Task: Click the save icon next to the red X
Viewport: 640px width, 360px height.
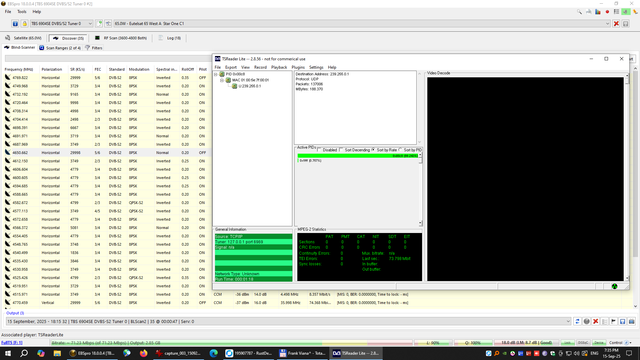Action: pyautogui.click(x=626, y=24)
